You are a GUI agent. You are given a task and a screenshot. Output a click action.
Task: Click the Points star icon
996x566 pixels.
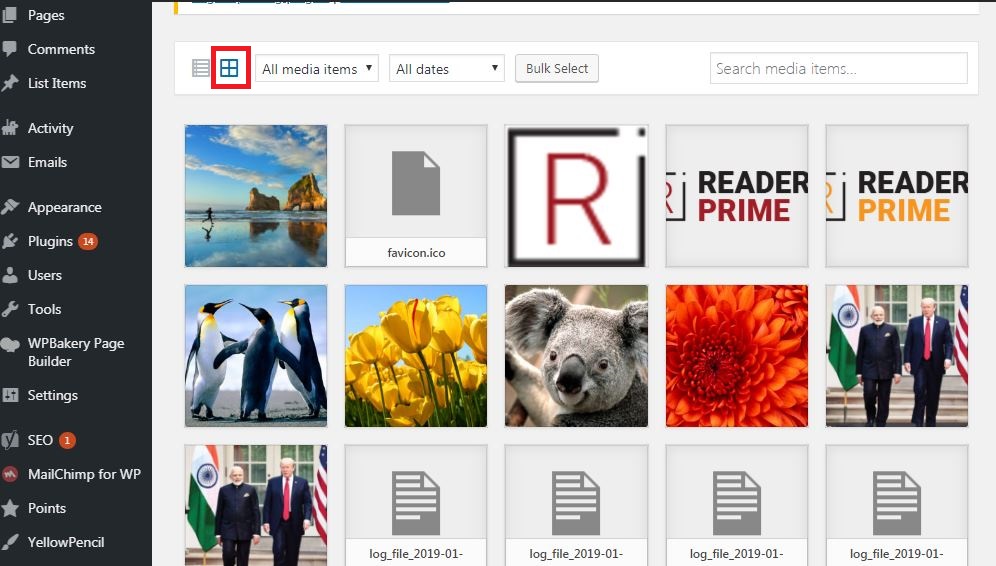tap(10, 508)
